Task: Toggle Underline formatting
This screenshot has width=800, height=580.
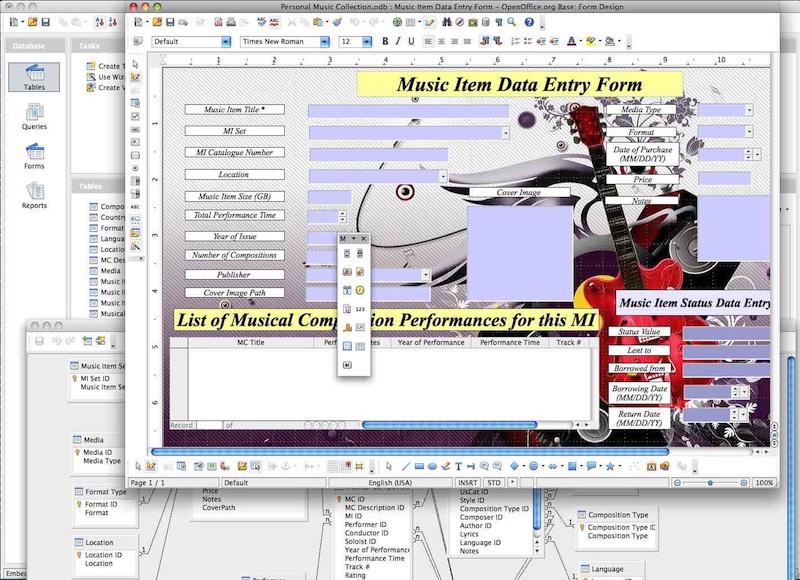Action: 411,42
